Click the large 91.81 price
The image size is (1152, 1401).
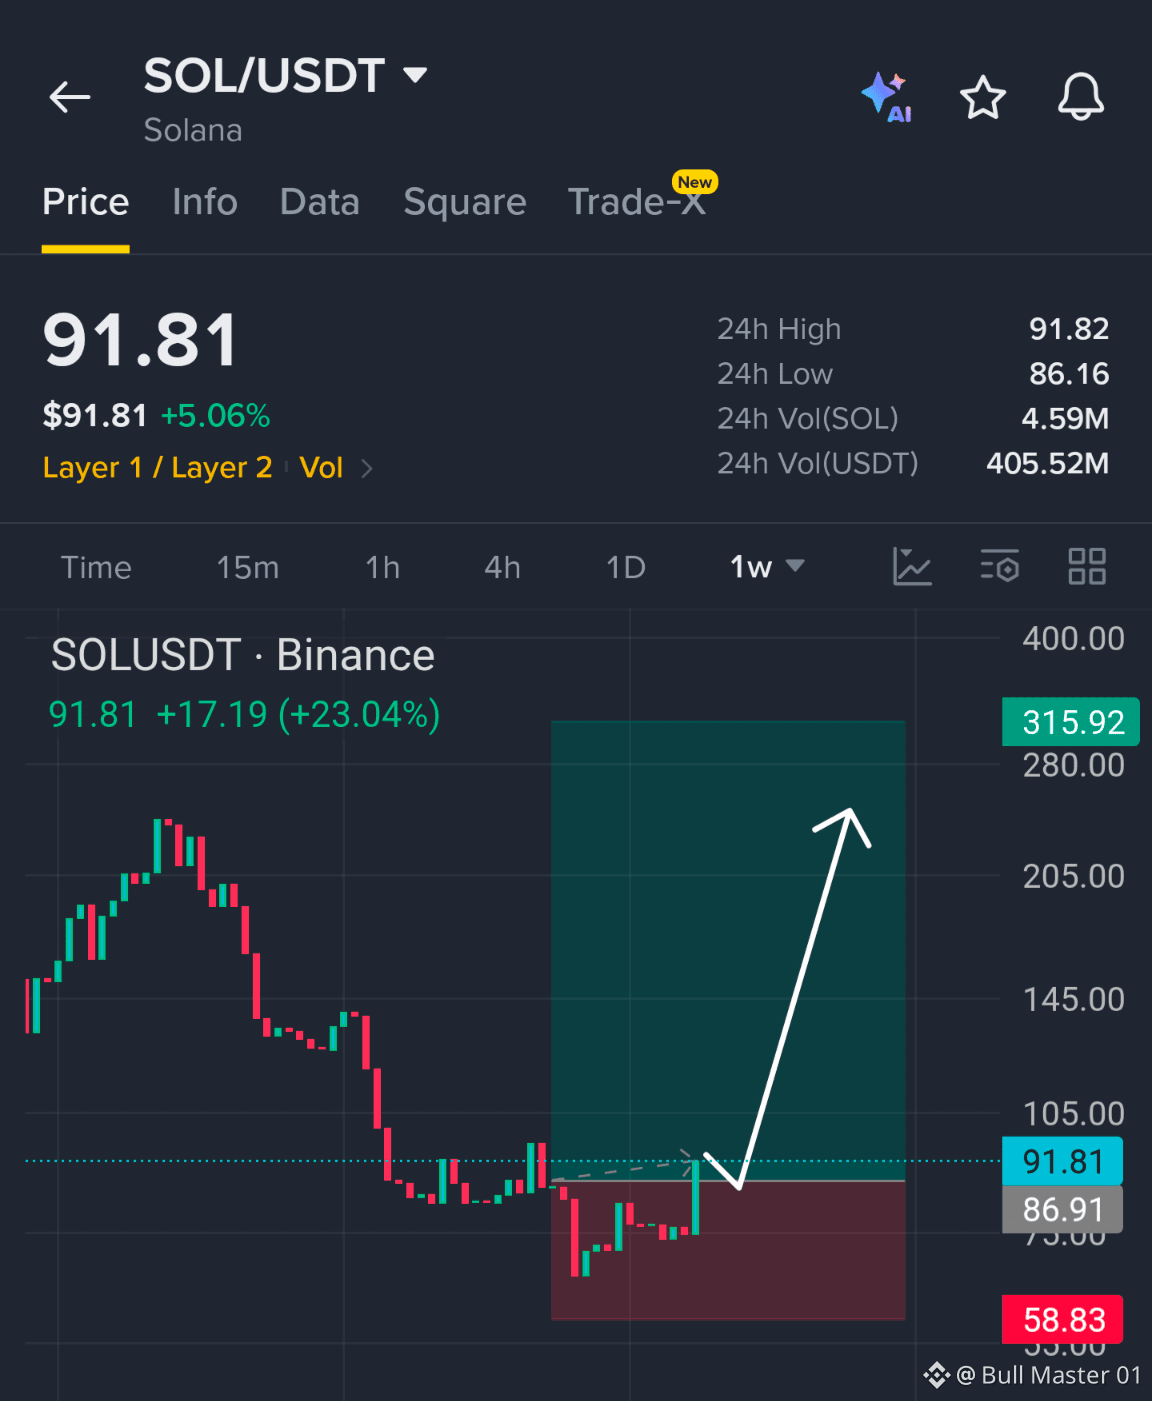click(141, 340)
